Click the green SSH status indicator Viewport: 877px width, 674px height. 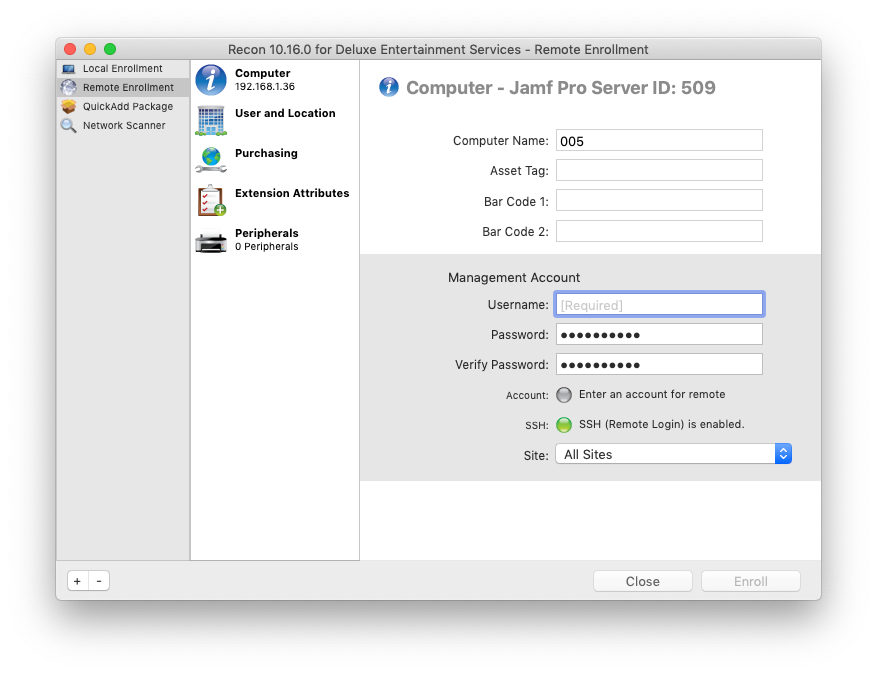click(564, 425)
